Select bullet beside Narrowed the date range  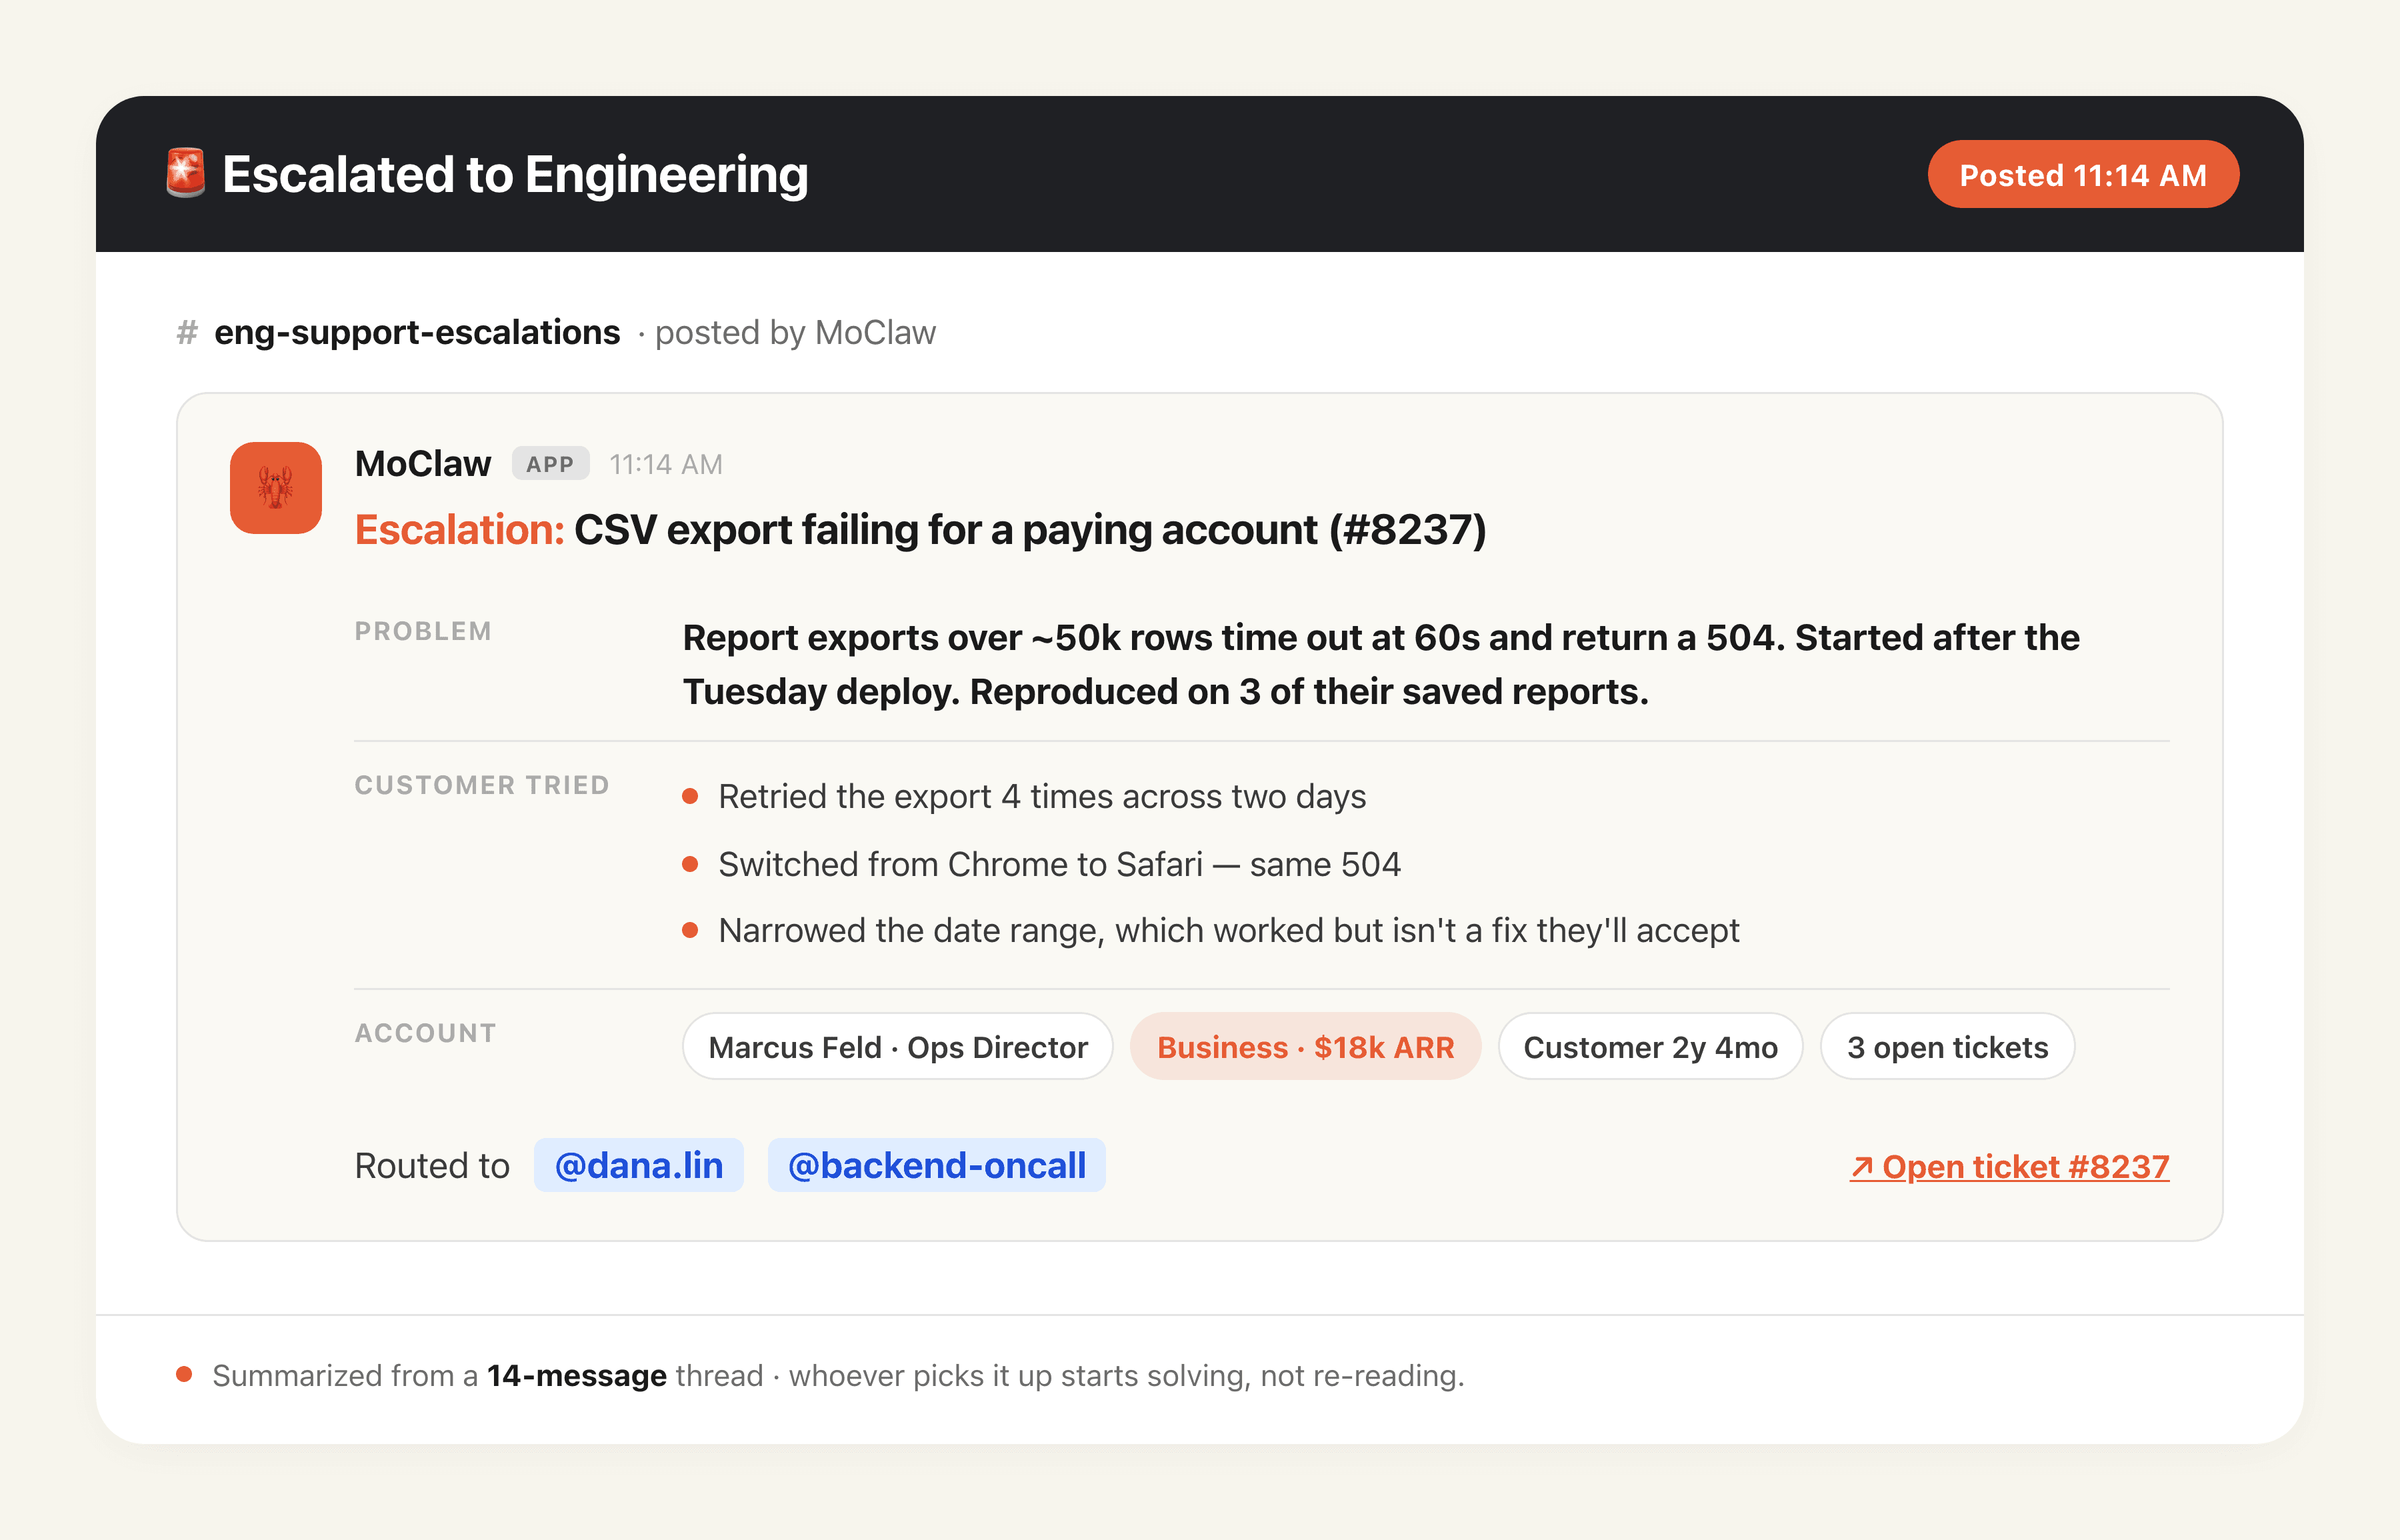(x=690, y=930)
